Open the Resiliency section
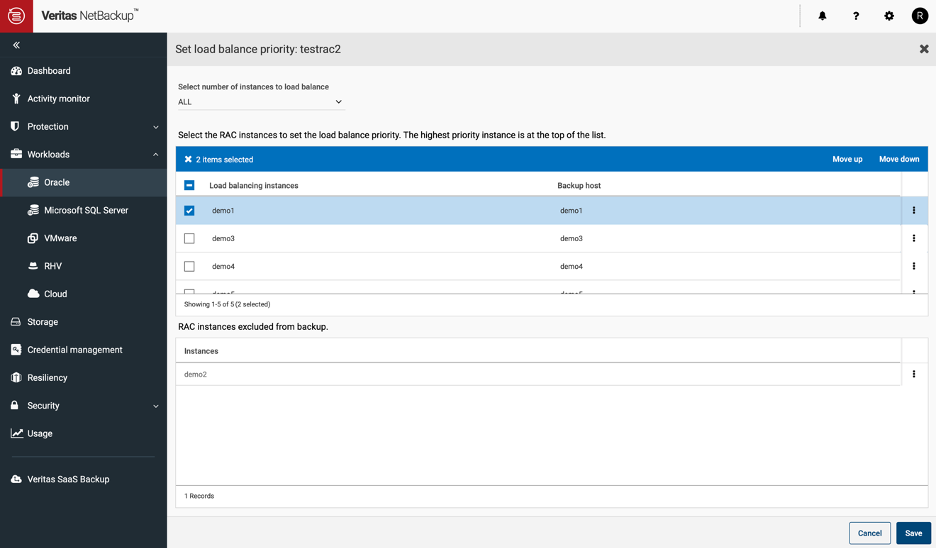 tap(47, 377)
